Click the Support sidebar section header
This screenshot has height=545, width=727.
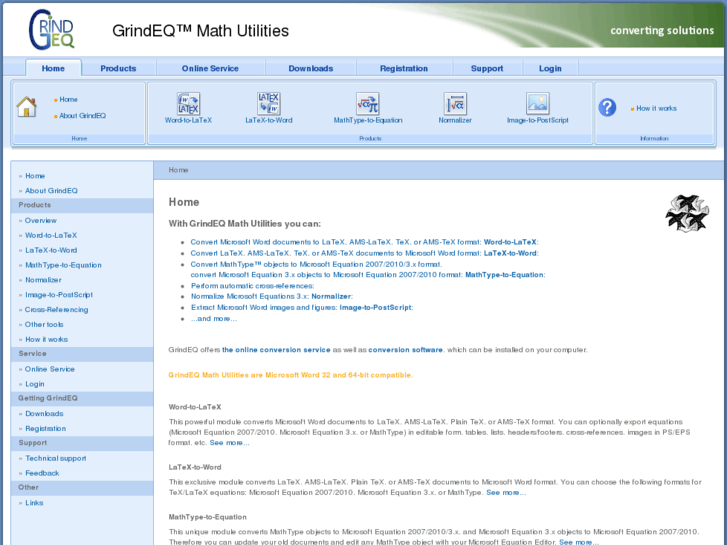(x=82, y=442)
